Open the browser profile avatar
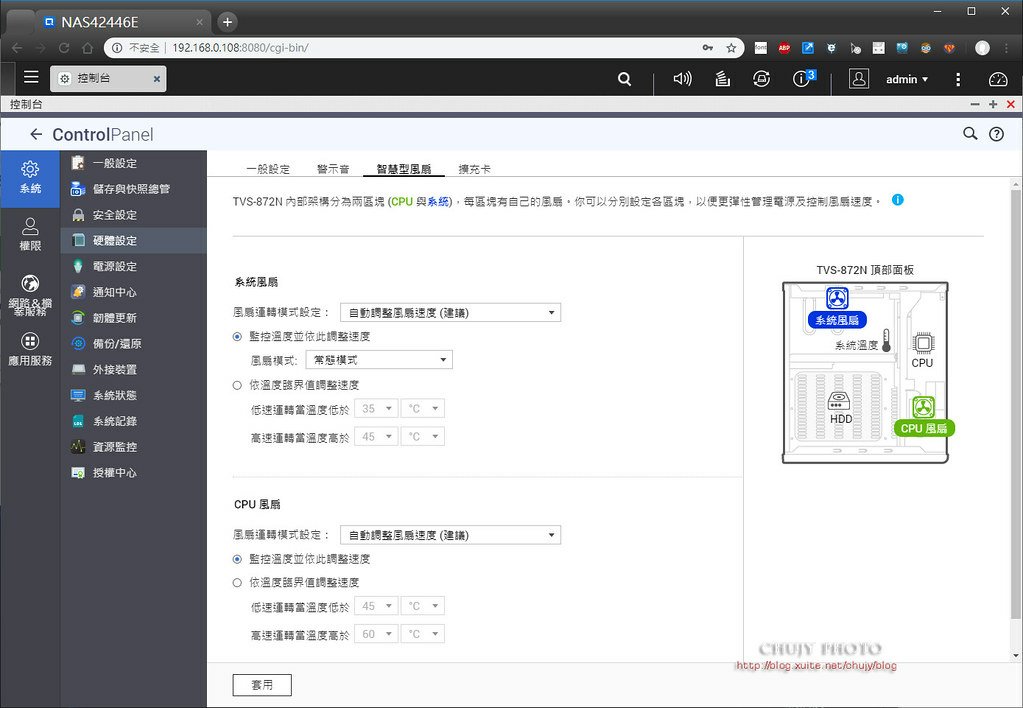 pos(982,48)
